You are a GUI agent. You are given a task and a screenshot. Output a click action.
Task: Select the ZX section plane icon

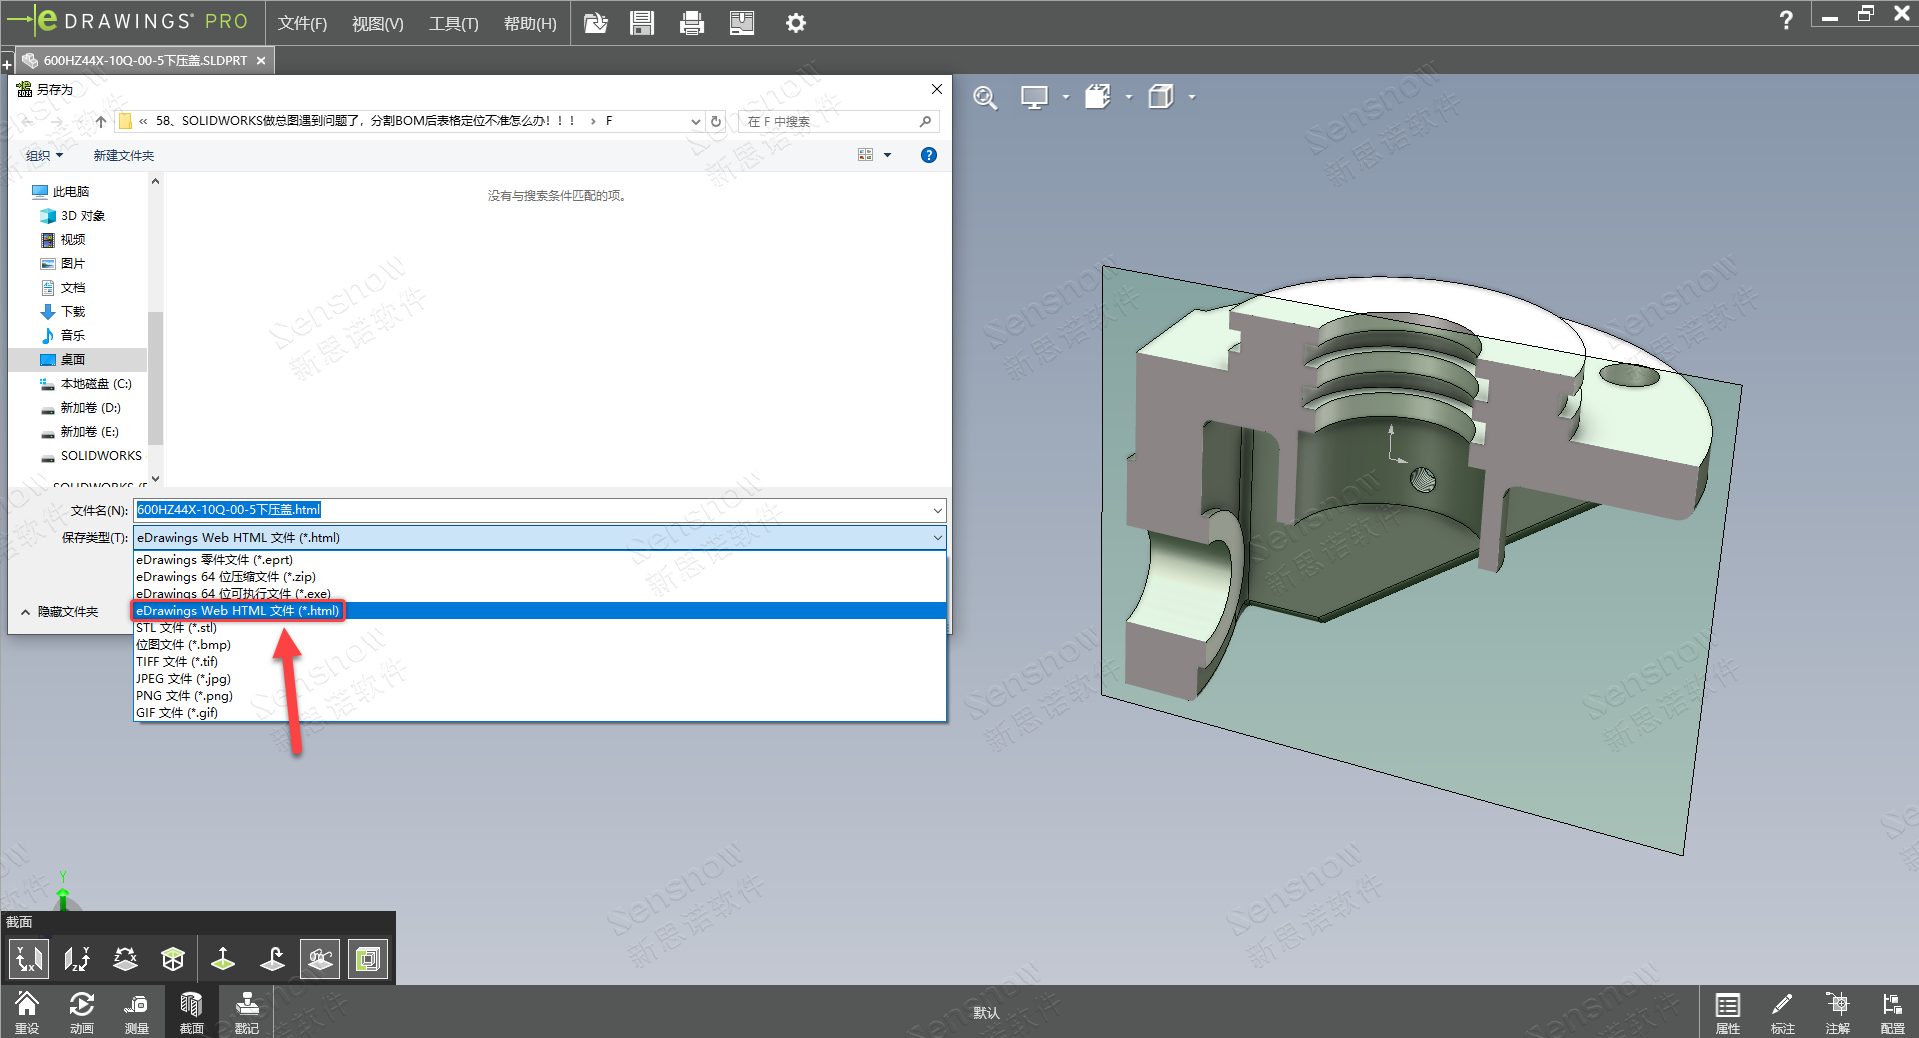[x=125, y=959]
